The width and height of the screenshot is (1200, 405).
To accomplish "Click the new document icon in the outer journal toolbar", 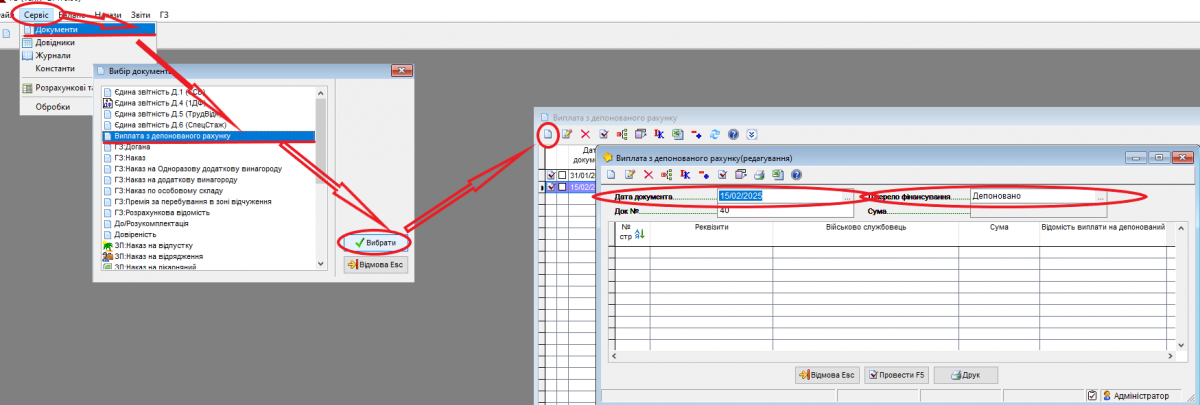I will [547, 134].
